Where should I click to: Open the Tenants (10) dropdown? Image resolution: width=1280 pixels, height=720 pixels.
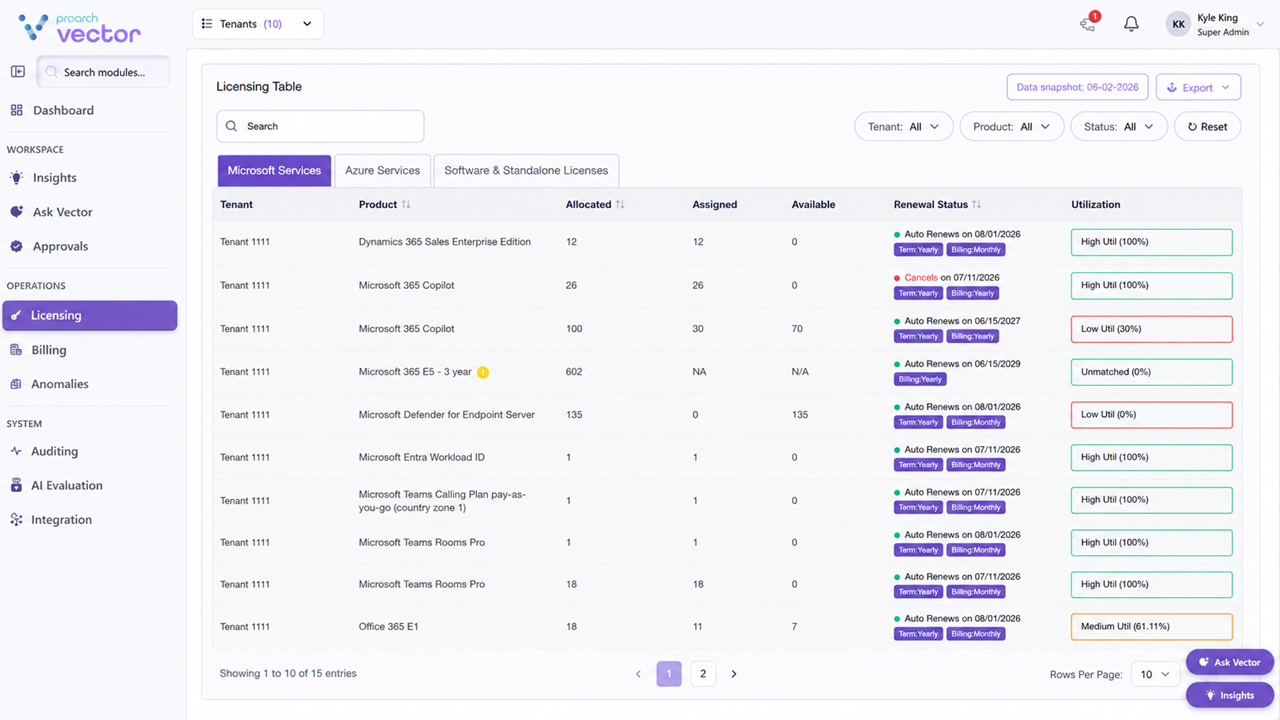[258, 24]
